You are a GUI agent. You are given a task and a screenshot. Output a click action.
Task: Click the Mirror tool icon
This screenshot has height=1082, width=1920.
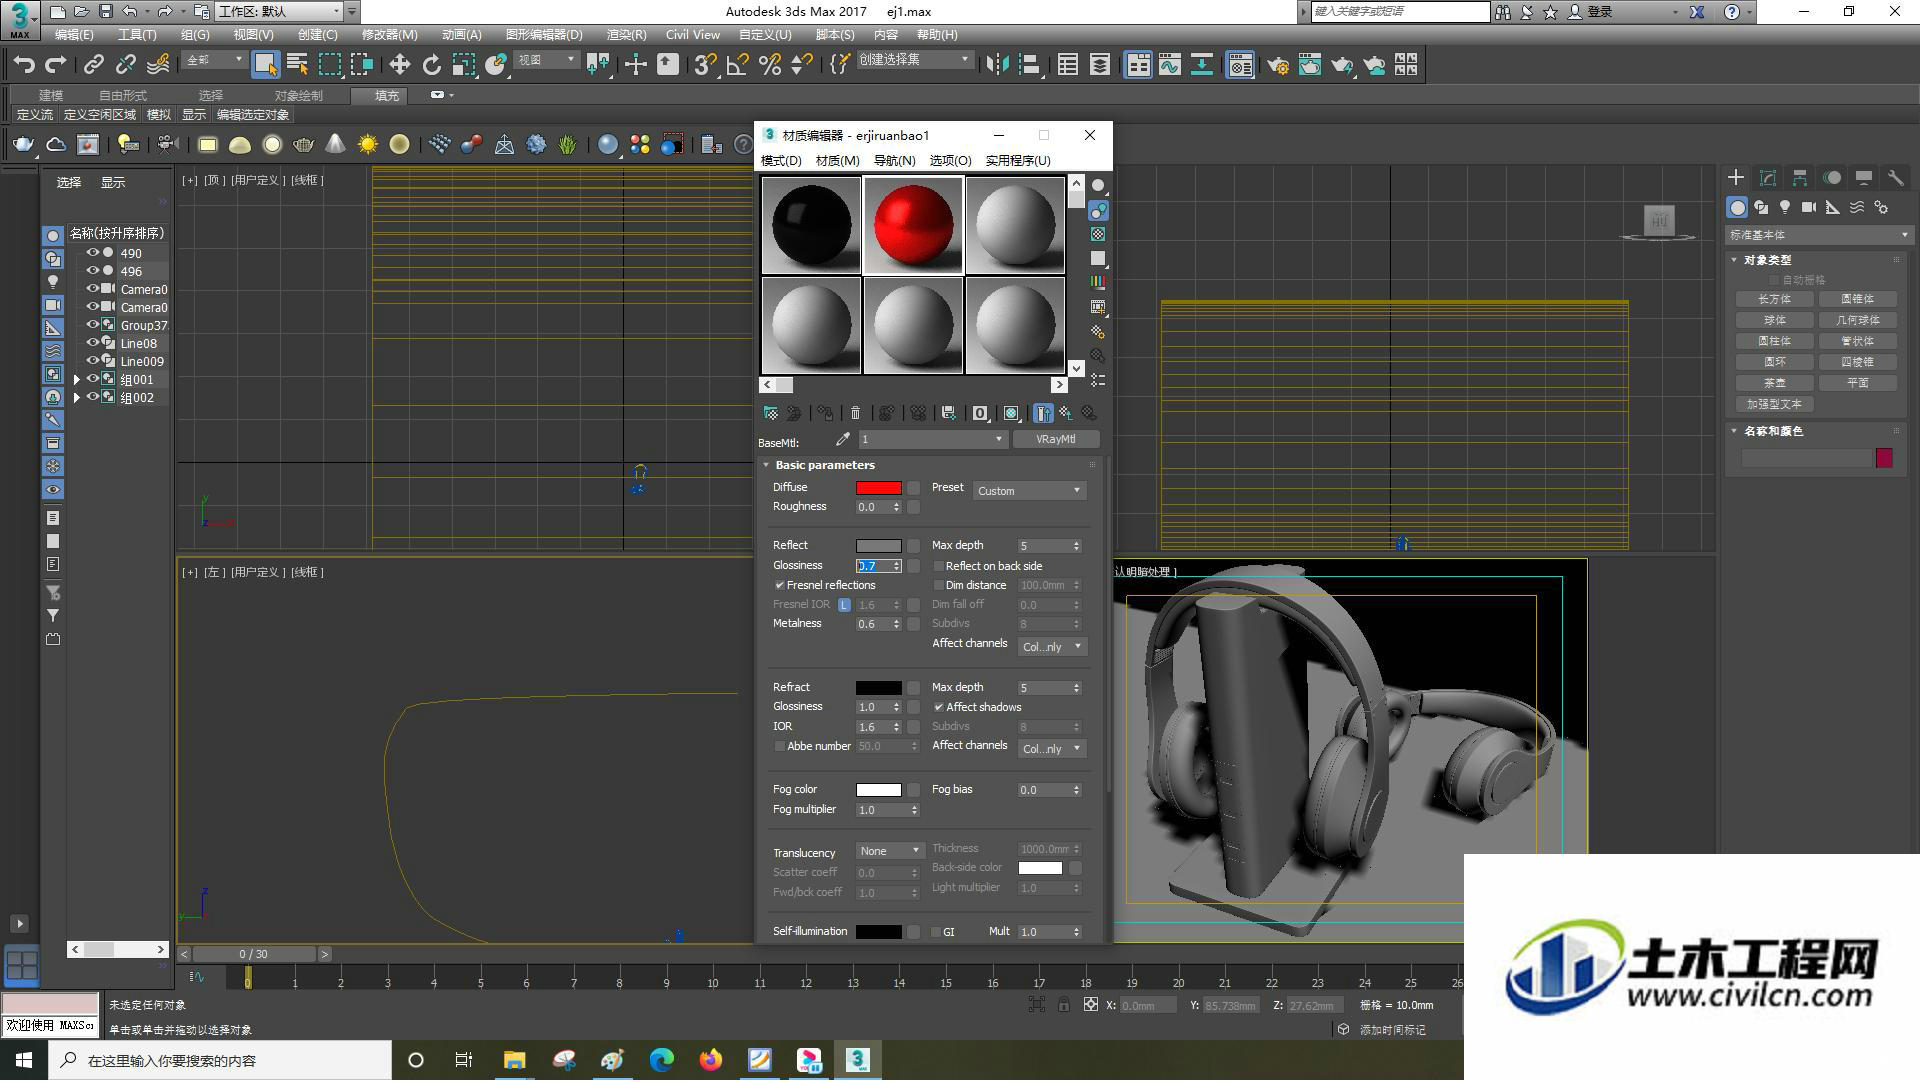(x=997, y=65)
